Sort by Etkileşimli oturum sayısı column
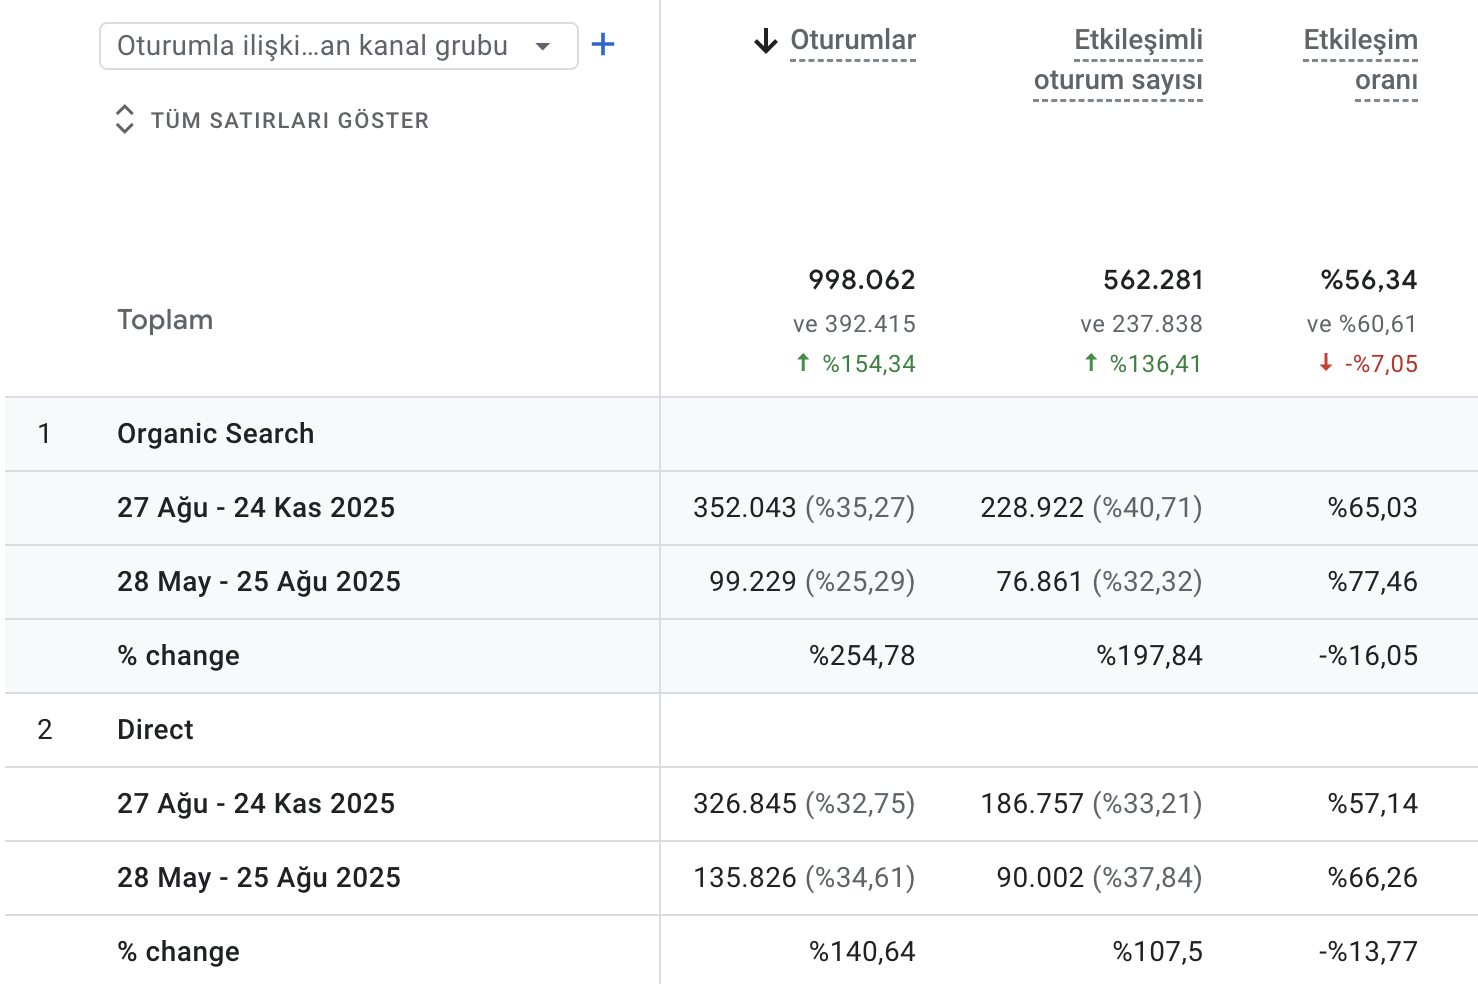The width and height of the screenshot is (1478, 984). pos(1118,60)
